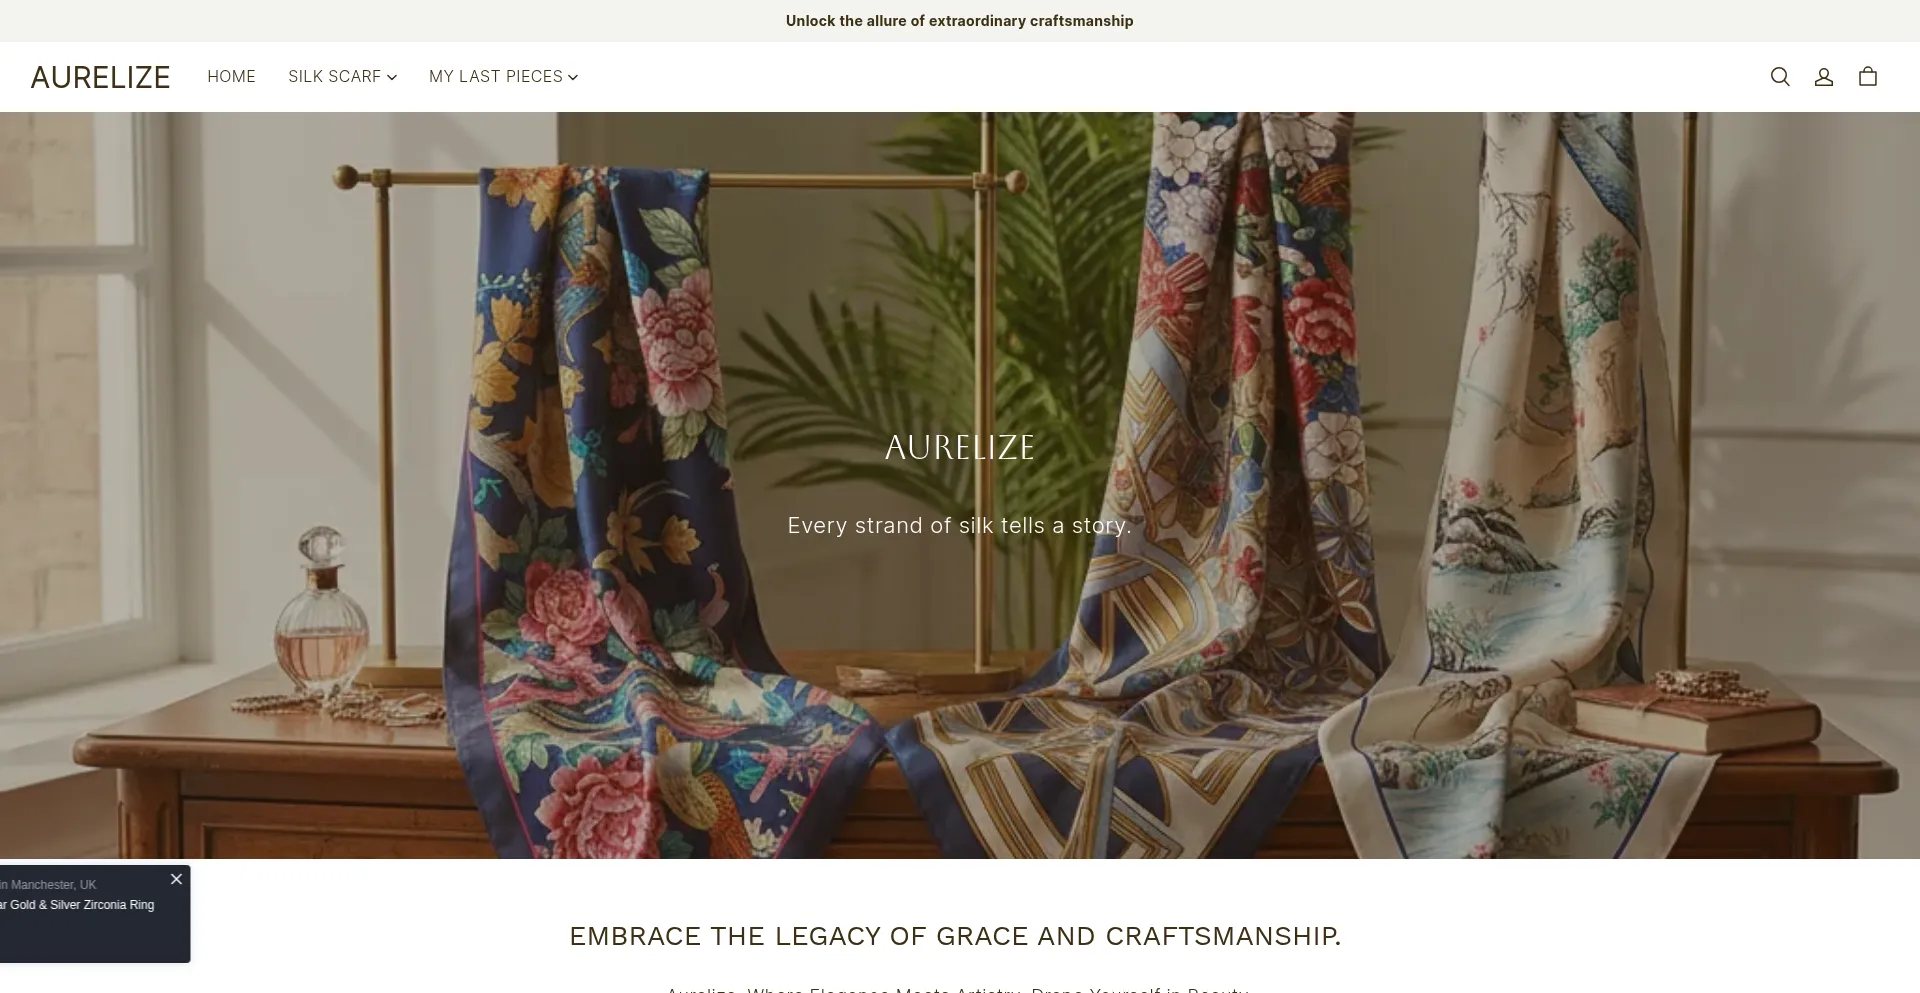
Task: Open the account login icon
Action: [1824, 77]
